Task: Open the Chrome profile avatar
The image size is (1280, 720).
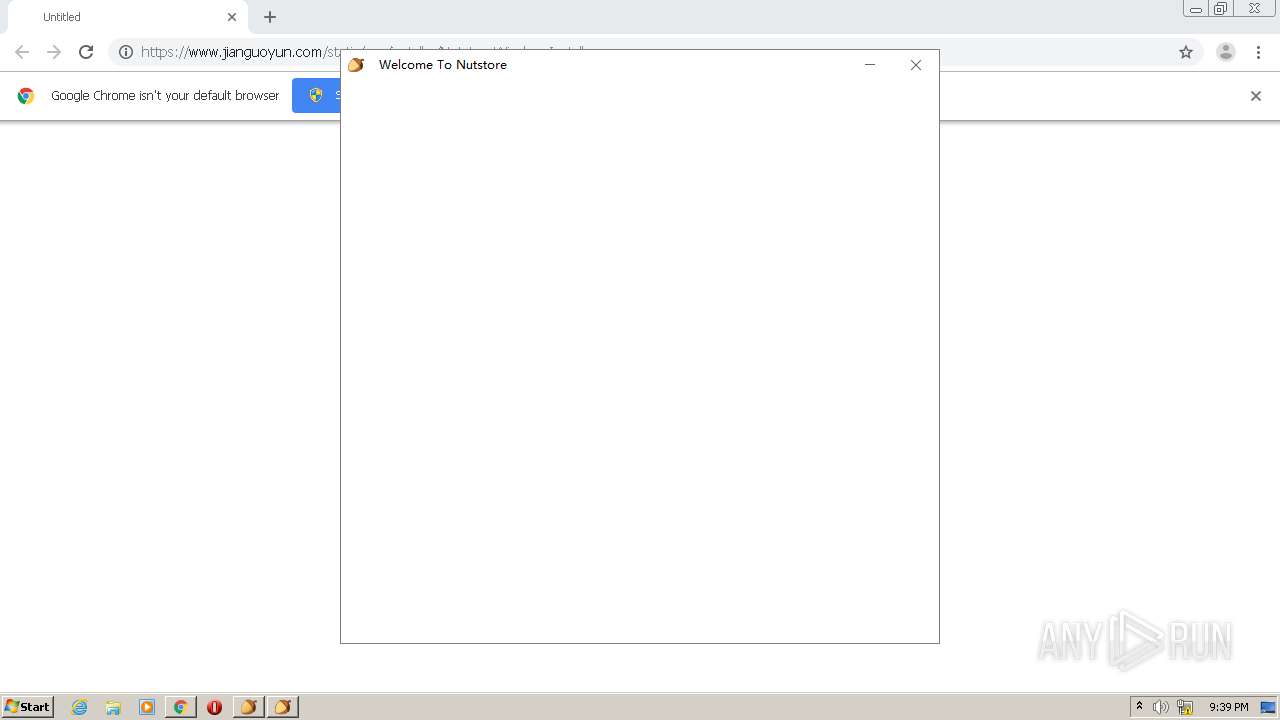Action: 1226,52
